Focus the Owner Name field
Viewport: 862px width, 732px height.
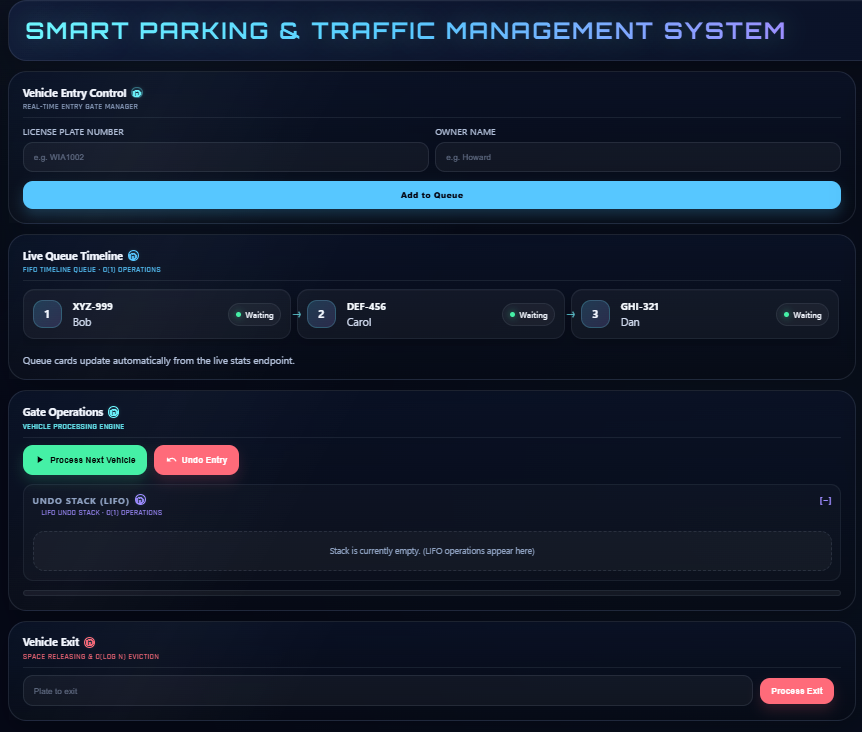coord(638,157)
